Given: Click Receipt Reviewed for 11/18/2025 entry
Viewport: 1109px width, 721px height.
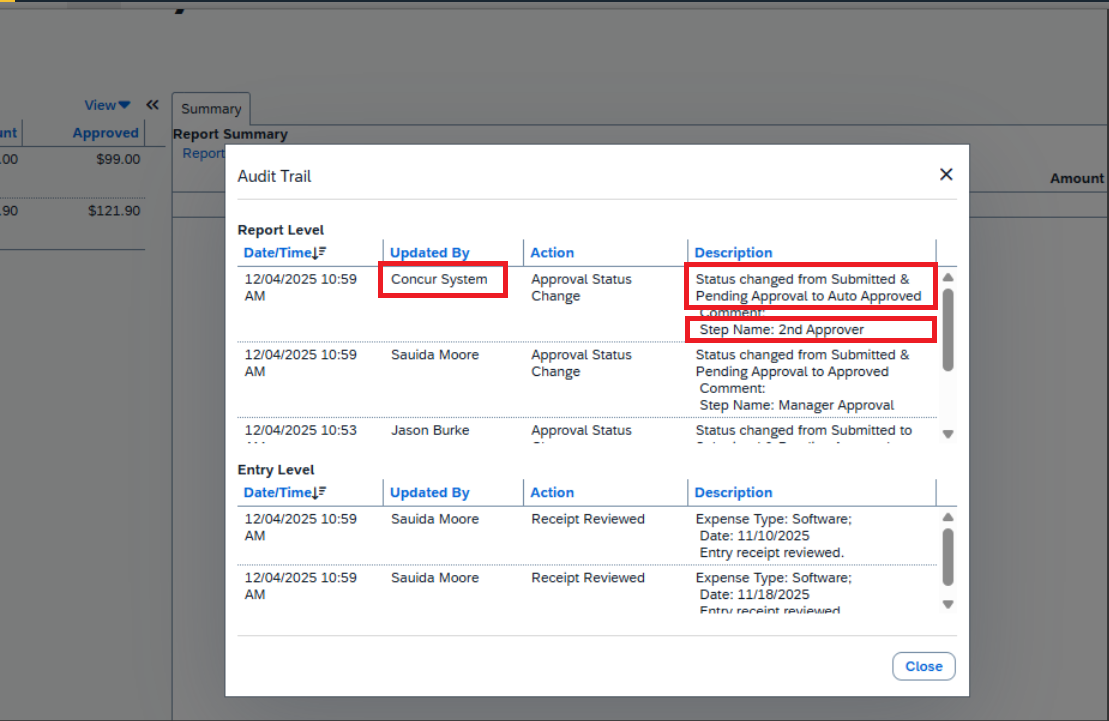Looking at the screenshot, I should [x=588, y=577].
